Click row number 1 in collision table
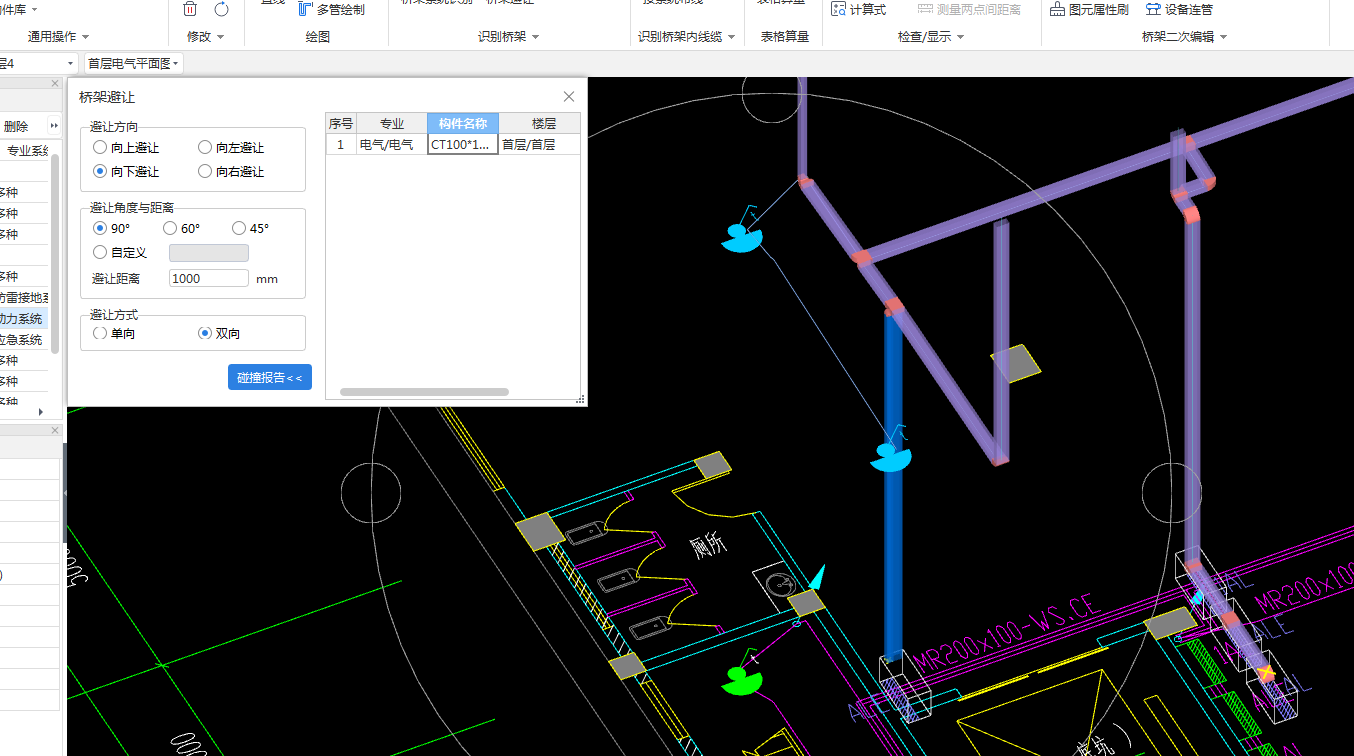The image size is (1354, 756). click(341, 144)
